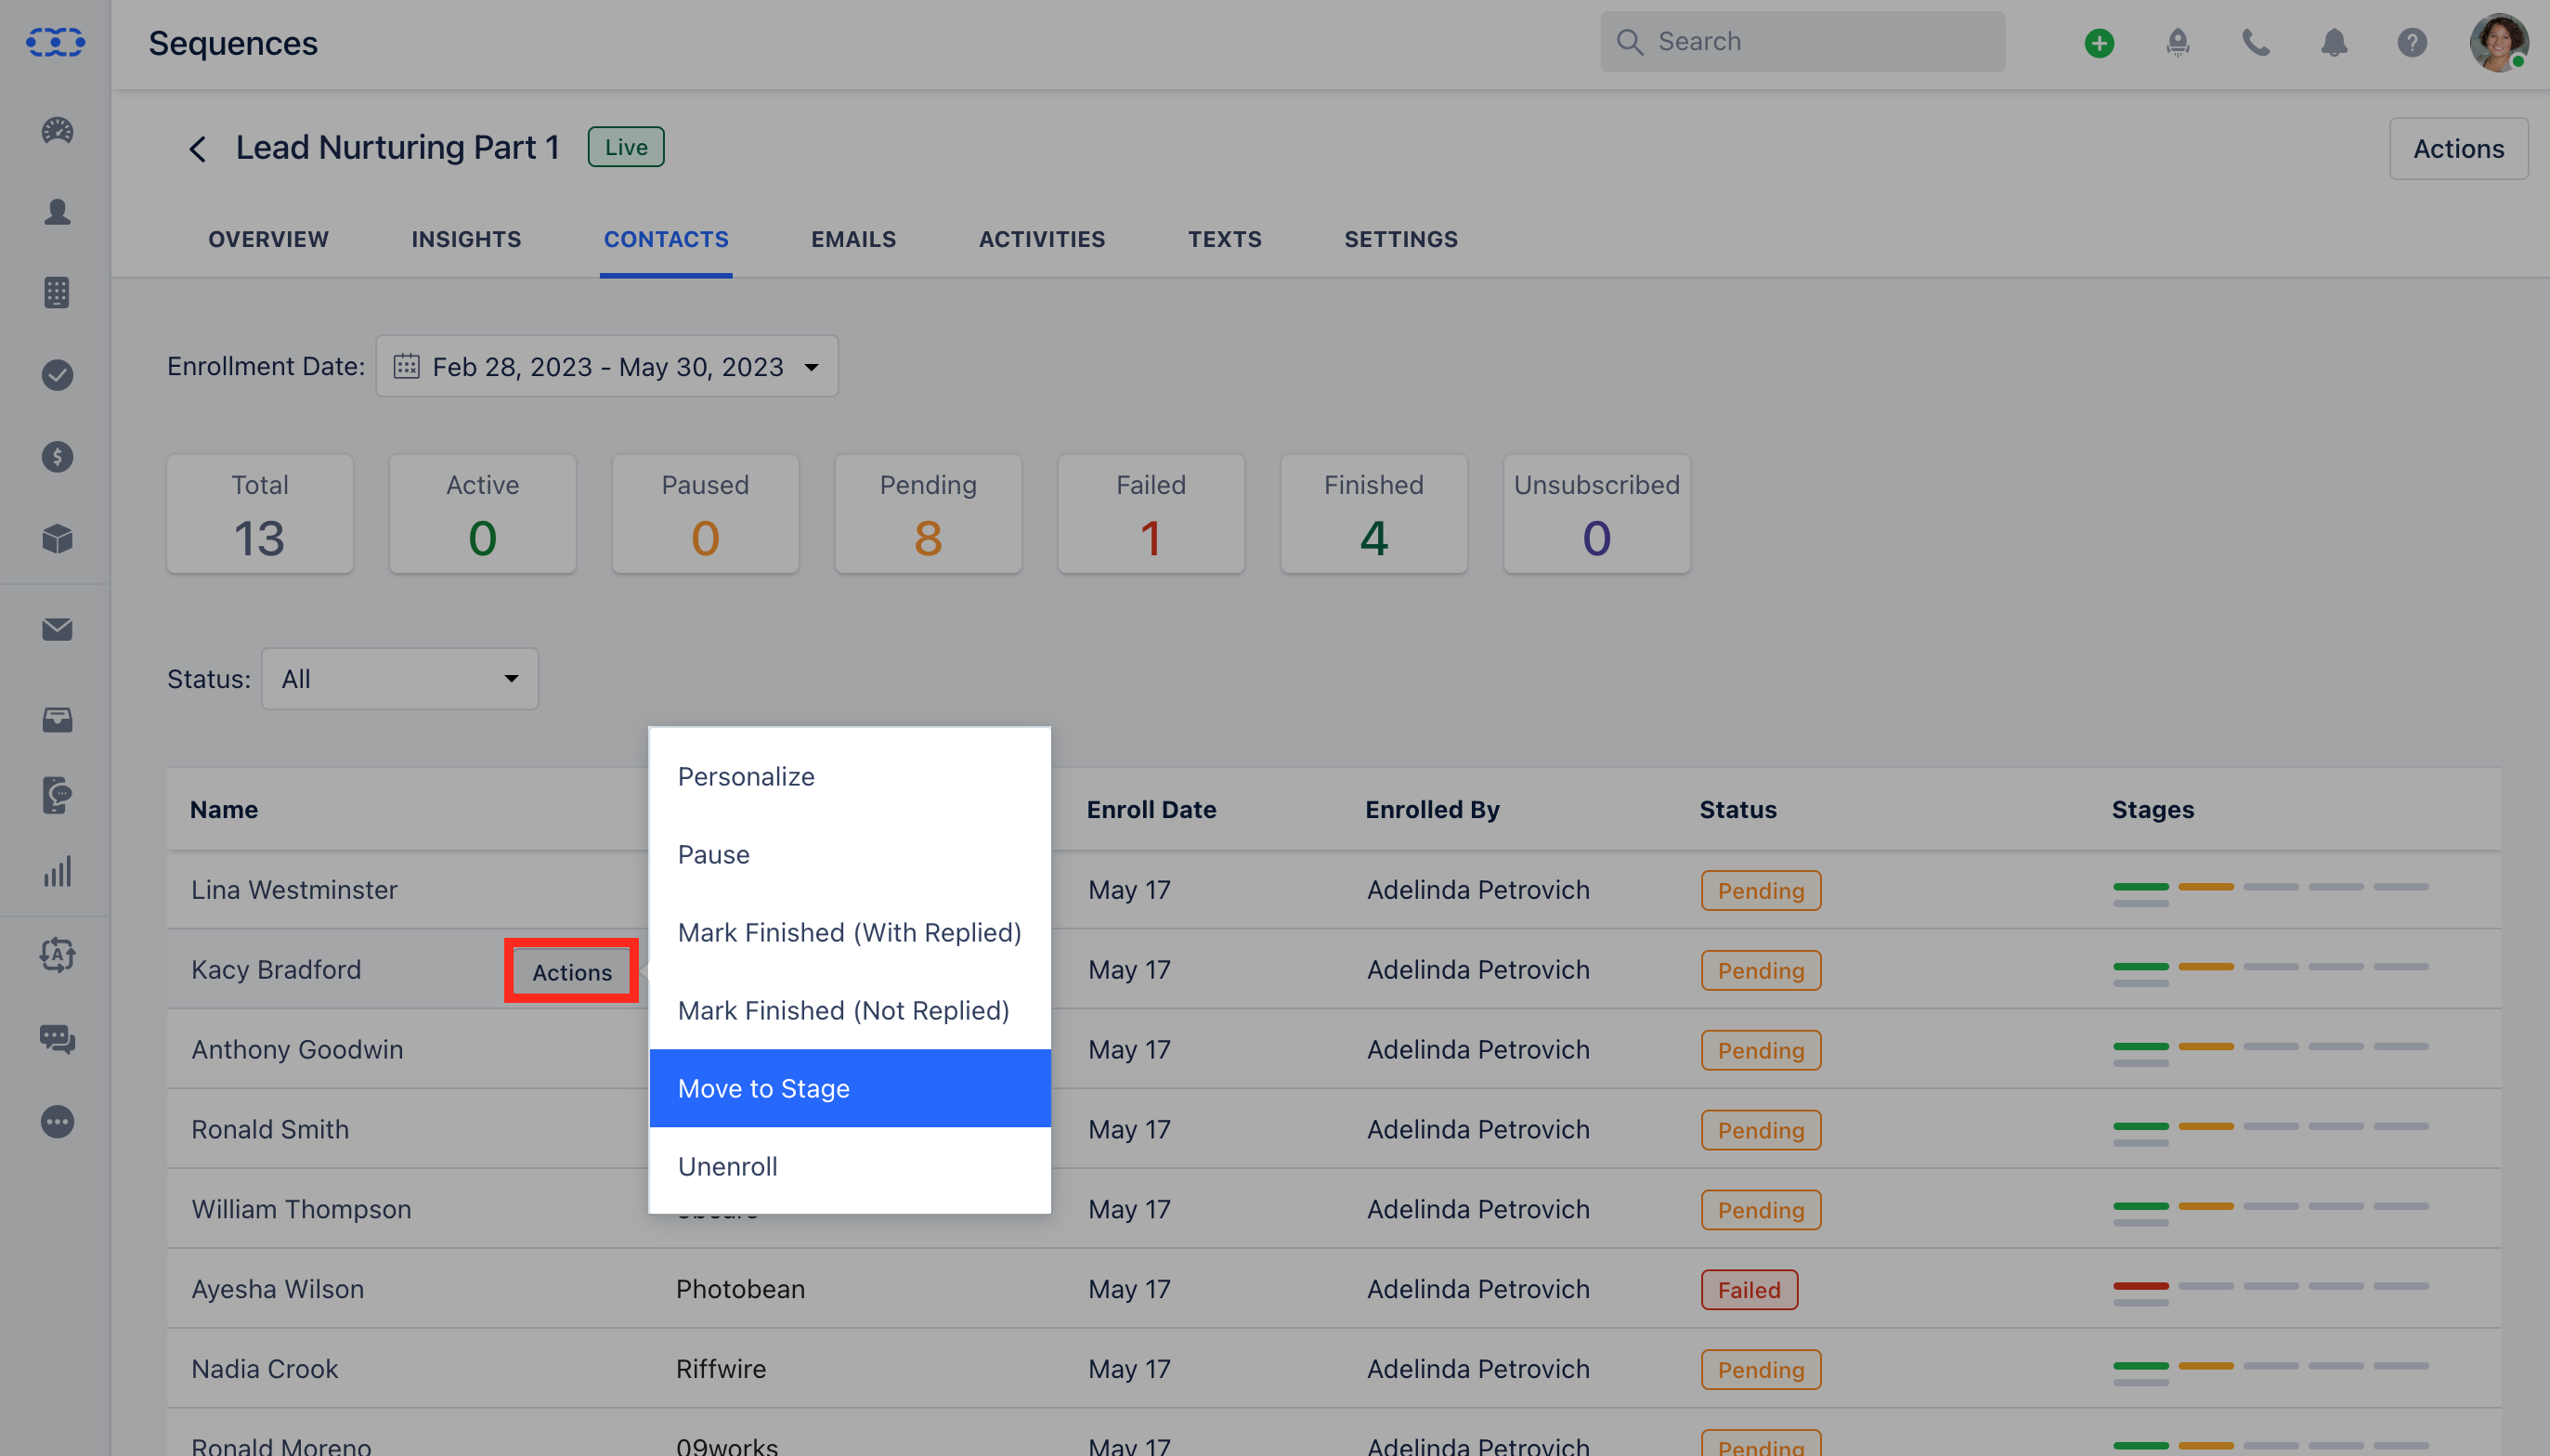Open the Deals dollar icon in sidebar
Viewport: 2550px width, 1456px height.
click(57, 457)
